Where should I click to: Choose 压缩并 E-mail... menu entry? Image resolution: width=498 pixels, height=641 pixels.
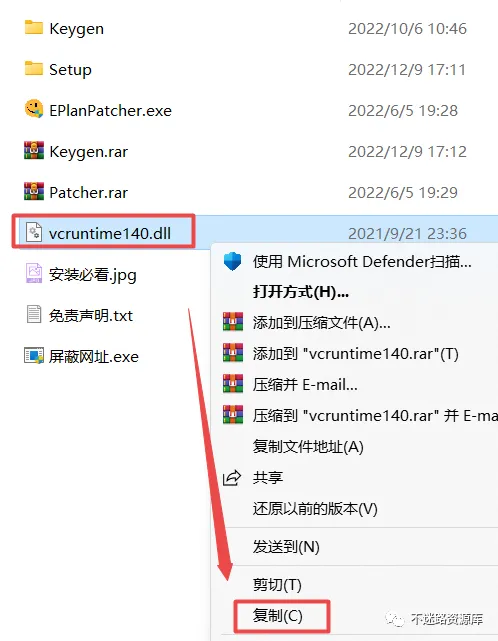305,385
